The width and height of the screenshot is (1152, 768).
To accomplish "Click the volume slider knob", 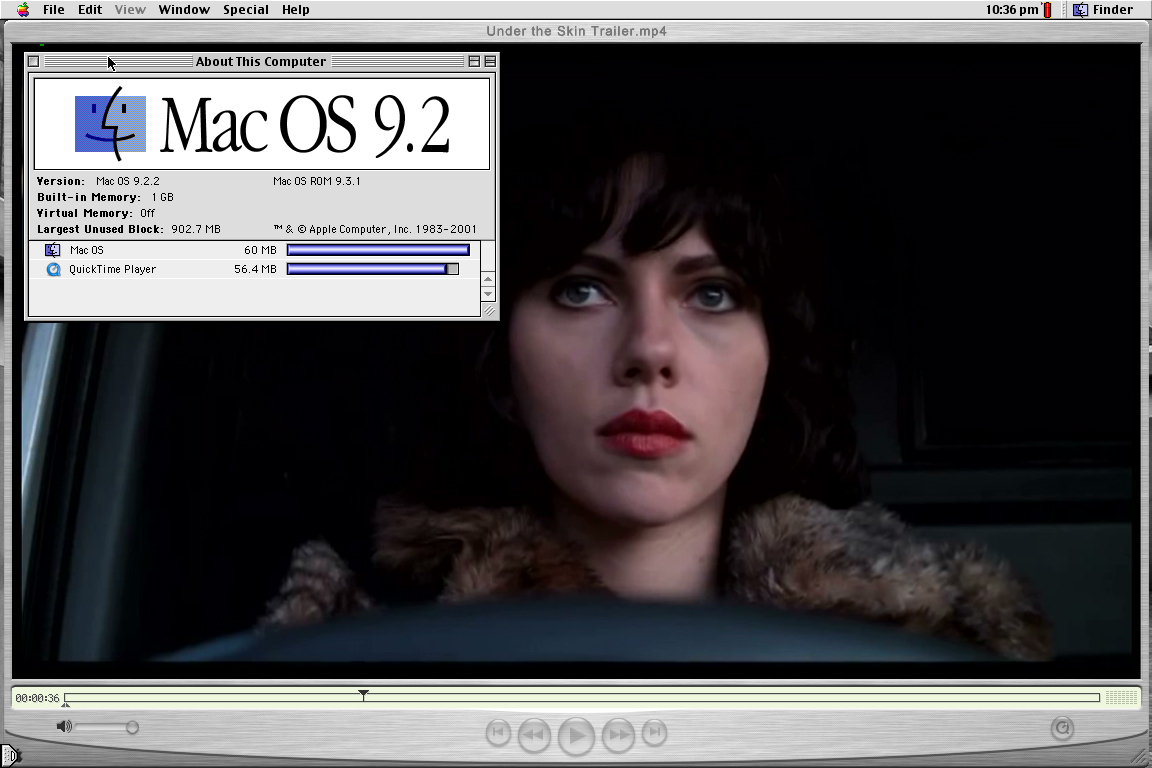I will (x=132, y=728).
